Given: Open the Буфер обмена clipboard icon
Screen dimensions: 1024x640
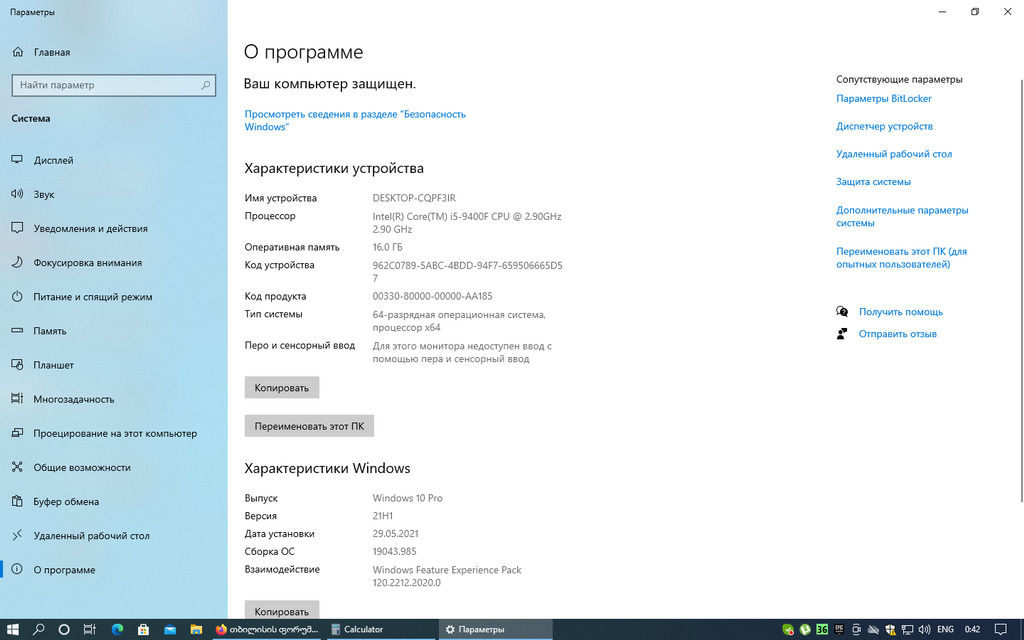Looking at the screenshot, I should pyautogui.click(x=18, y=502).
